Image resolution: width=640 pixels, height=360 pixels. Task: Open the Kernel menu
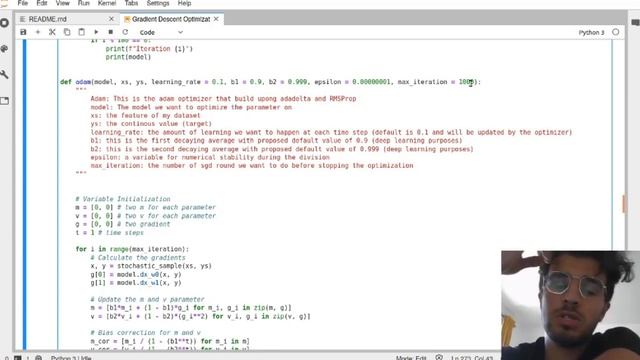click(107, 3)
